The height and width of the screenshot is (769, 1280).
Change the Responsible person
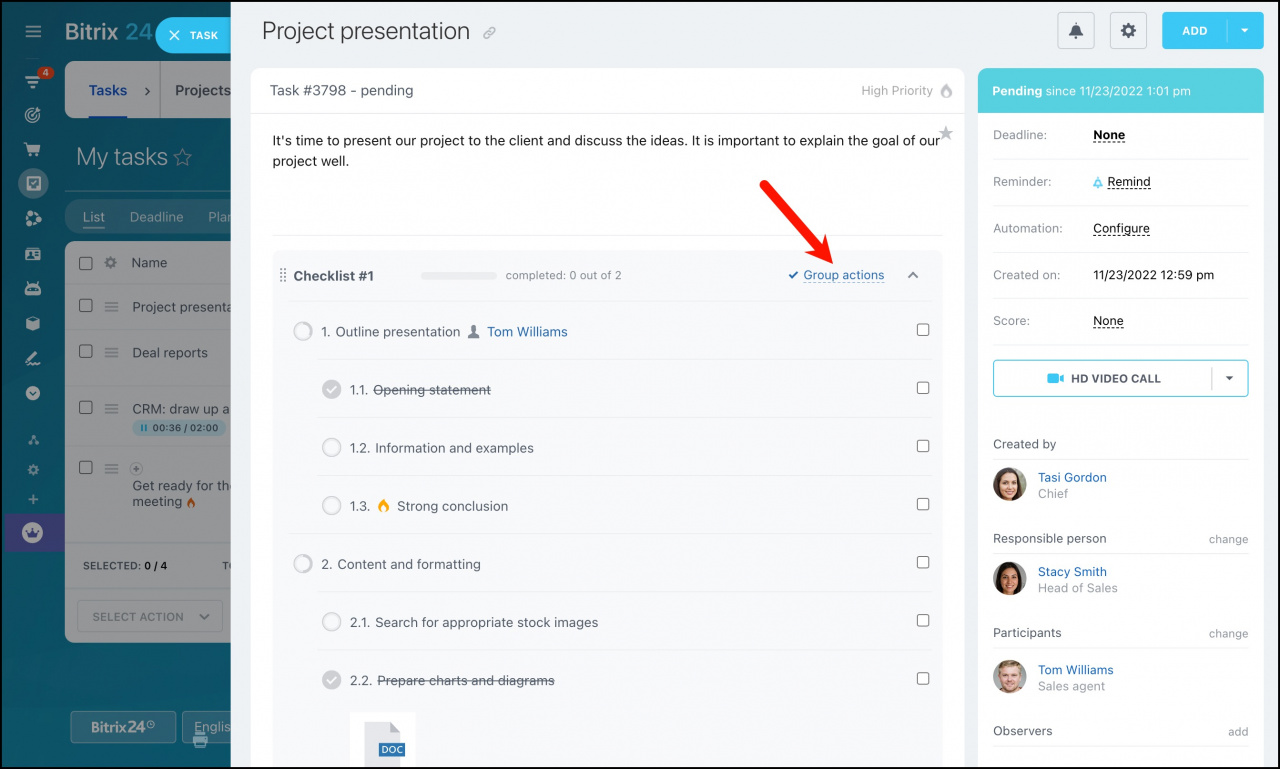(x=1228, y=539)
